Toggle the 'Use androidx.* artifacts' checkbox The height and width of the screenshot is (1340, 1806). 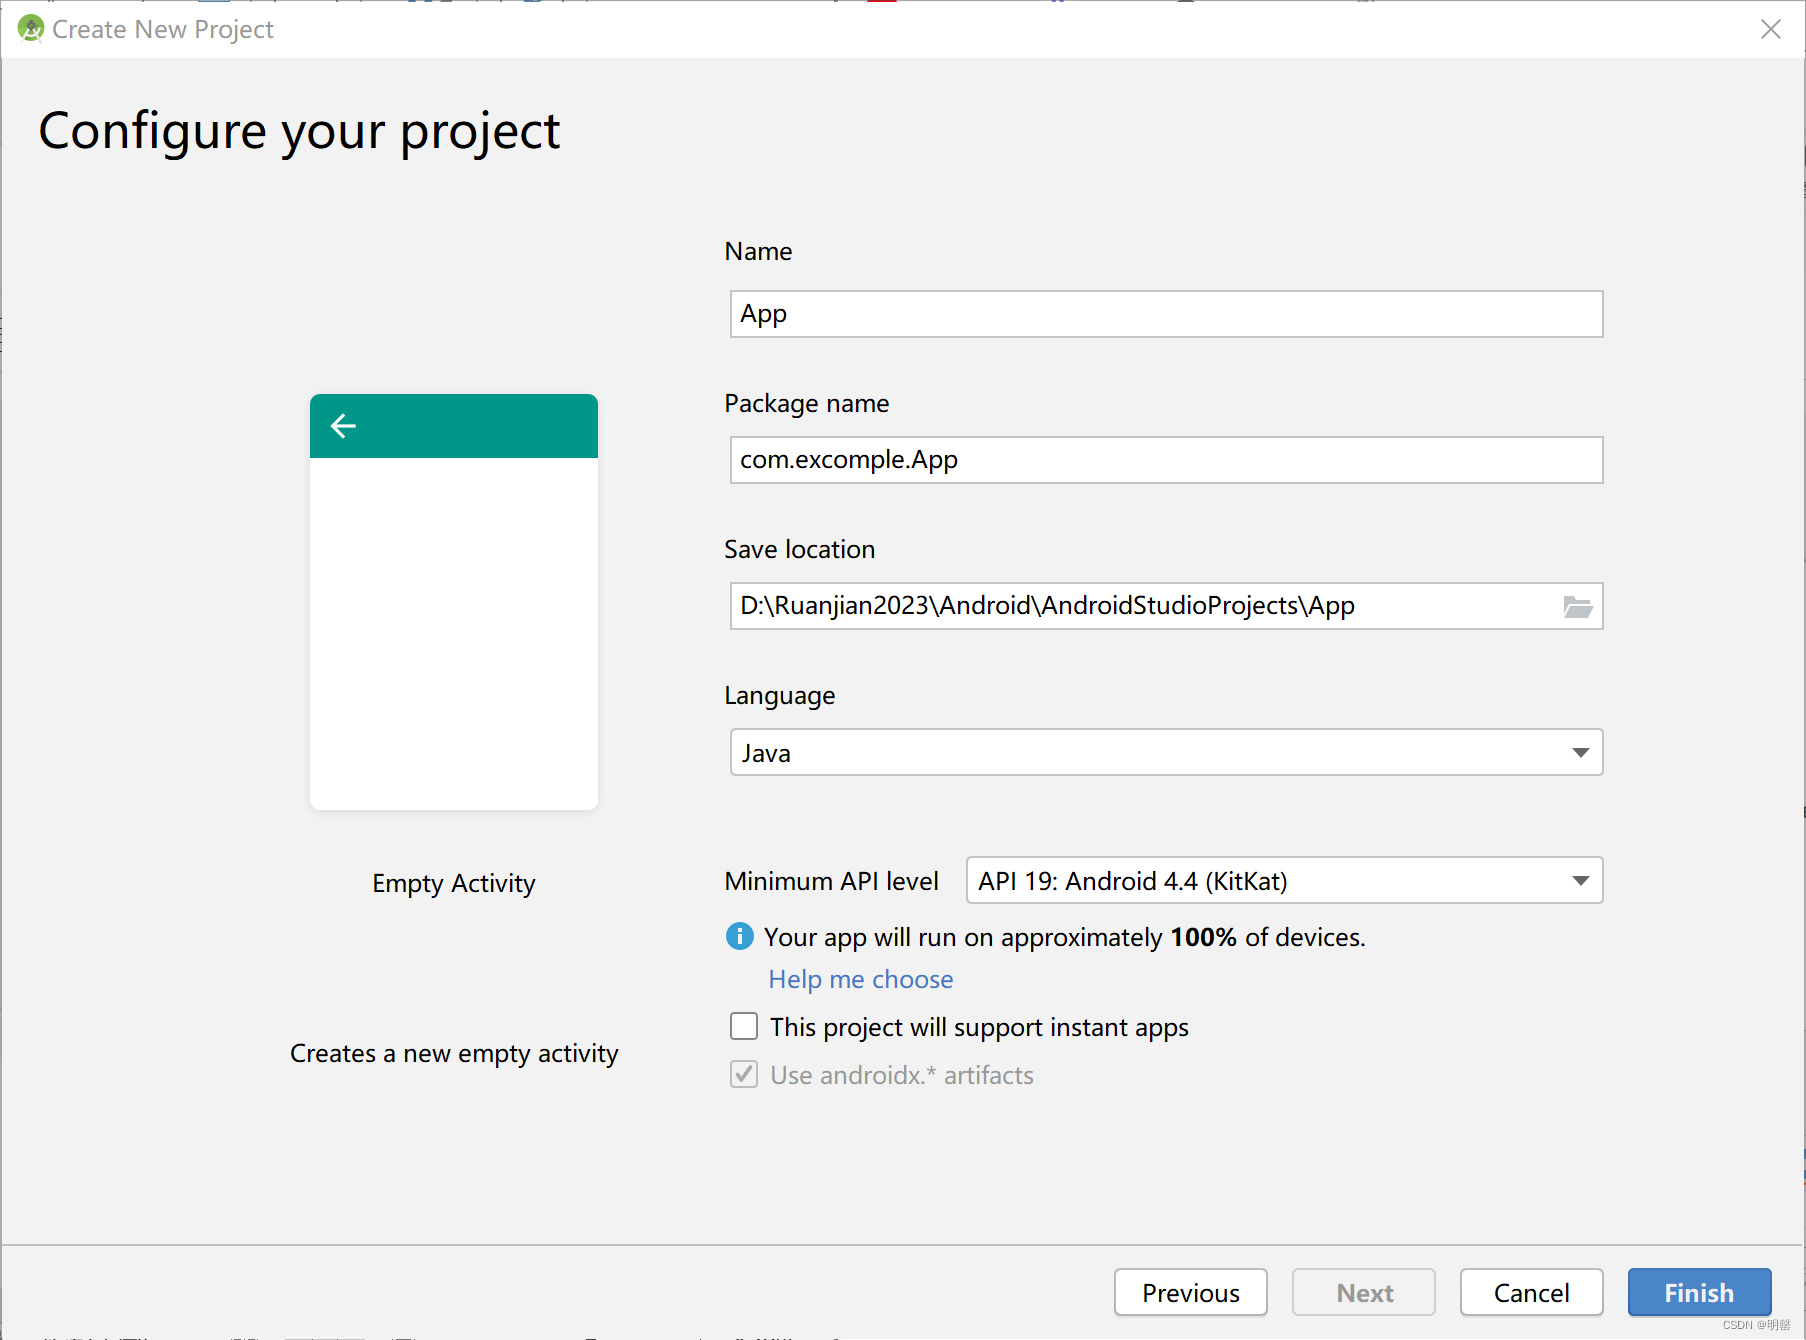pyautogui.click(x=744, y=1074)
